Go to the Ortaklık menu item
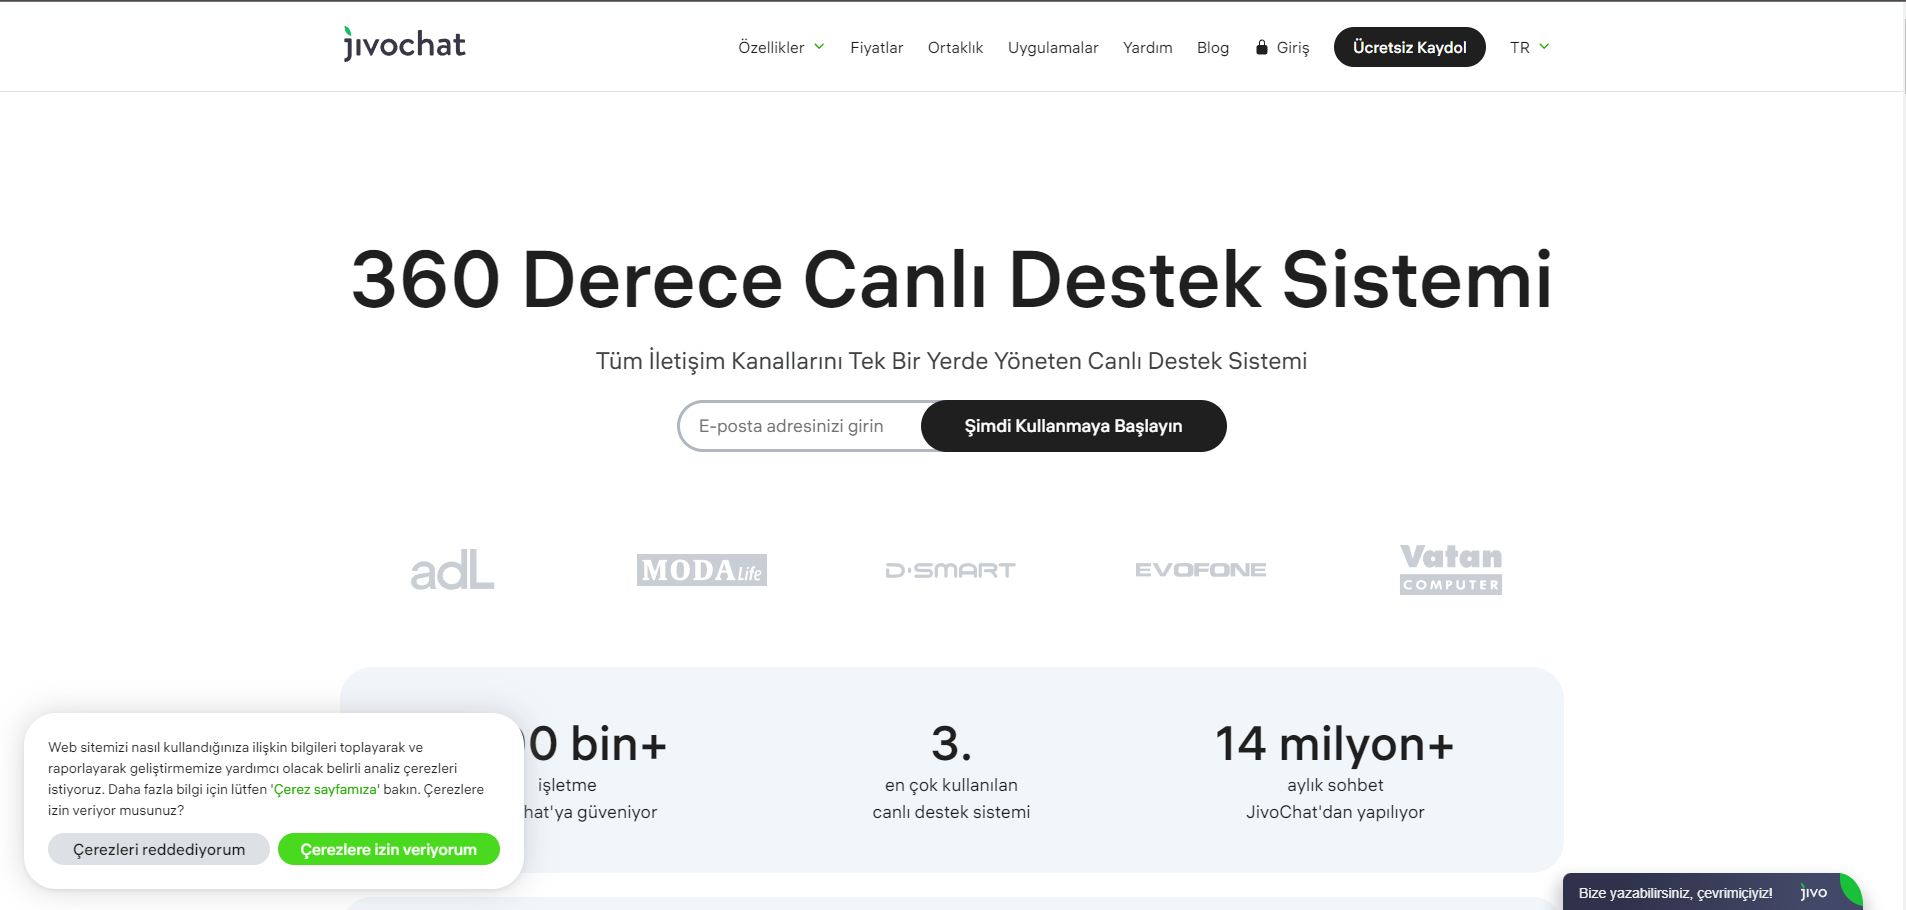Image resolution: width=1906 pixels, height=910 pixels. tap(955, 47)
